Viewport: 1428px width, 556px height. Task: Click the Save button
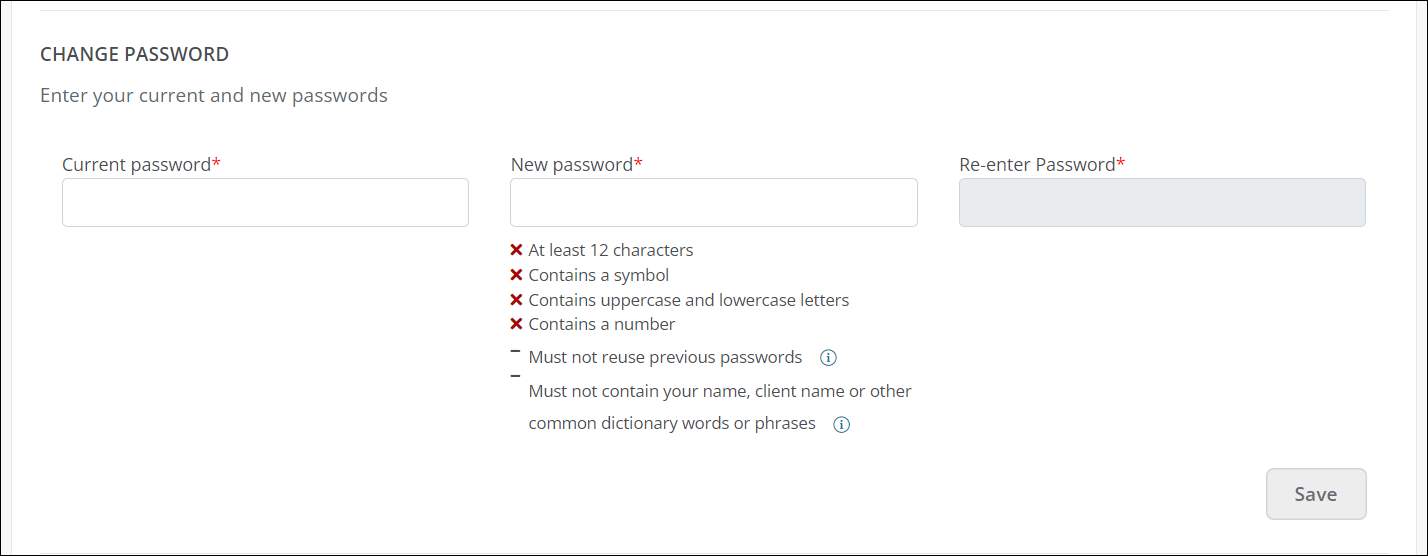[1316, 494]
